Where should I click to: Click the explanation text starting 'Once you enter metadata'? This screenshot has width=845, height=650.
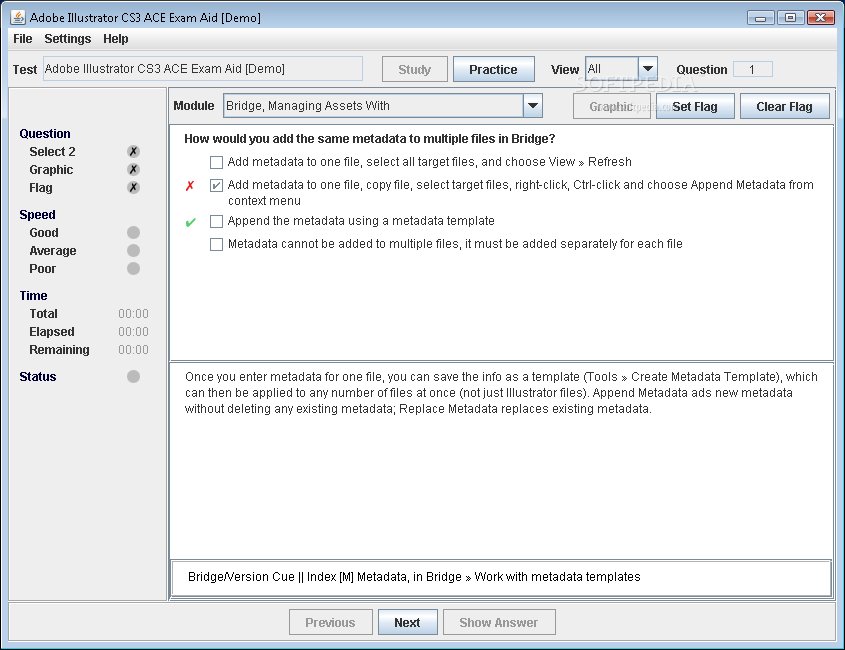501,392
